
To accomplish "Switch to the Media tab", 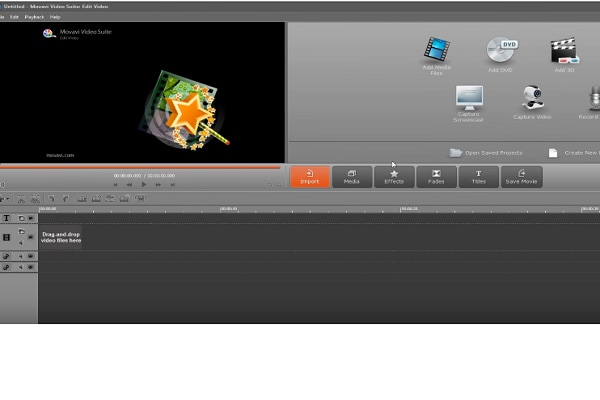I will coord(352,177).
